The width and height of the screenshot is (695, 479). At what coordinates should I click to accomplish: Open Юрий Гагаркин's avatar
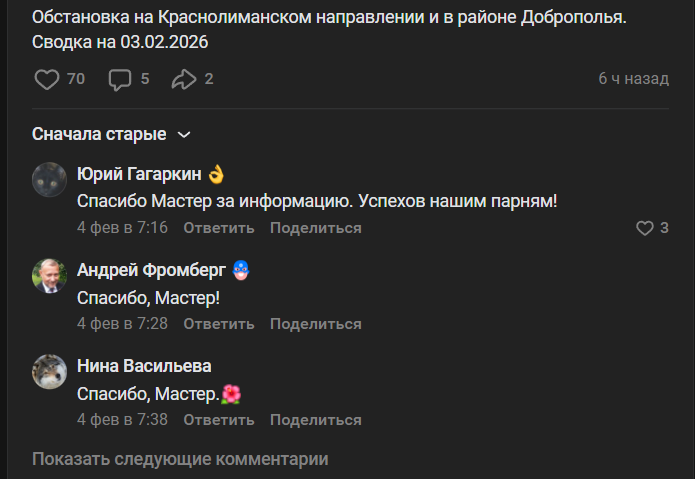[49, 180]
